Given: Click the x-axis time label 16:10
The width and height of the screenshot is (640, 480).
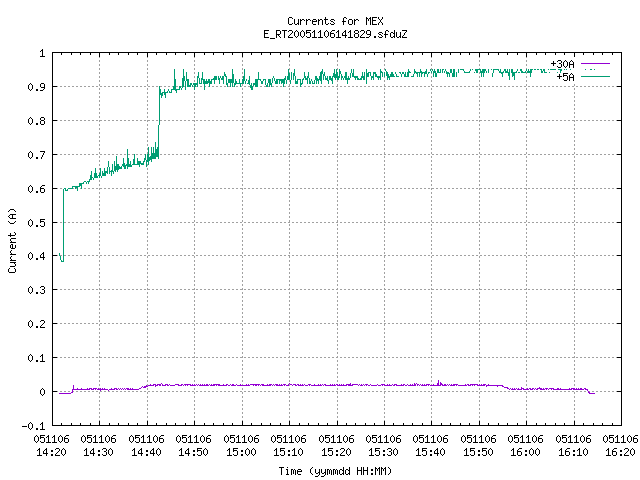Looking at the screenshot, I should point(574,452).
